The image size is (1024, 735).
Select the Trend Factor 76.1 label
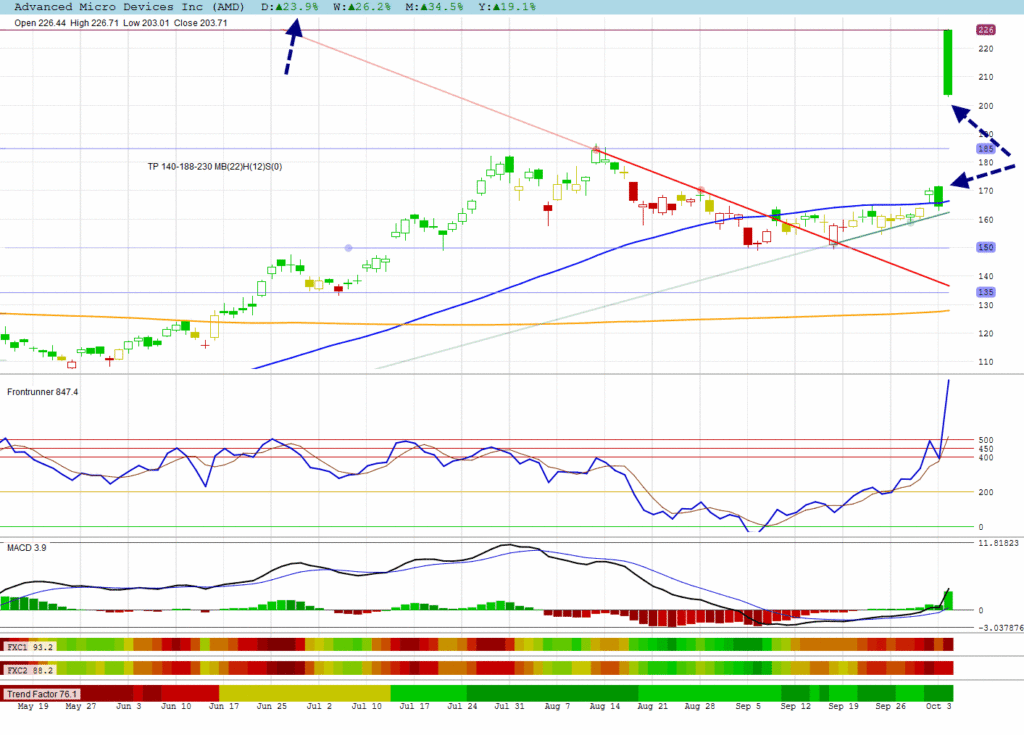coord(42,693)
